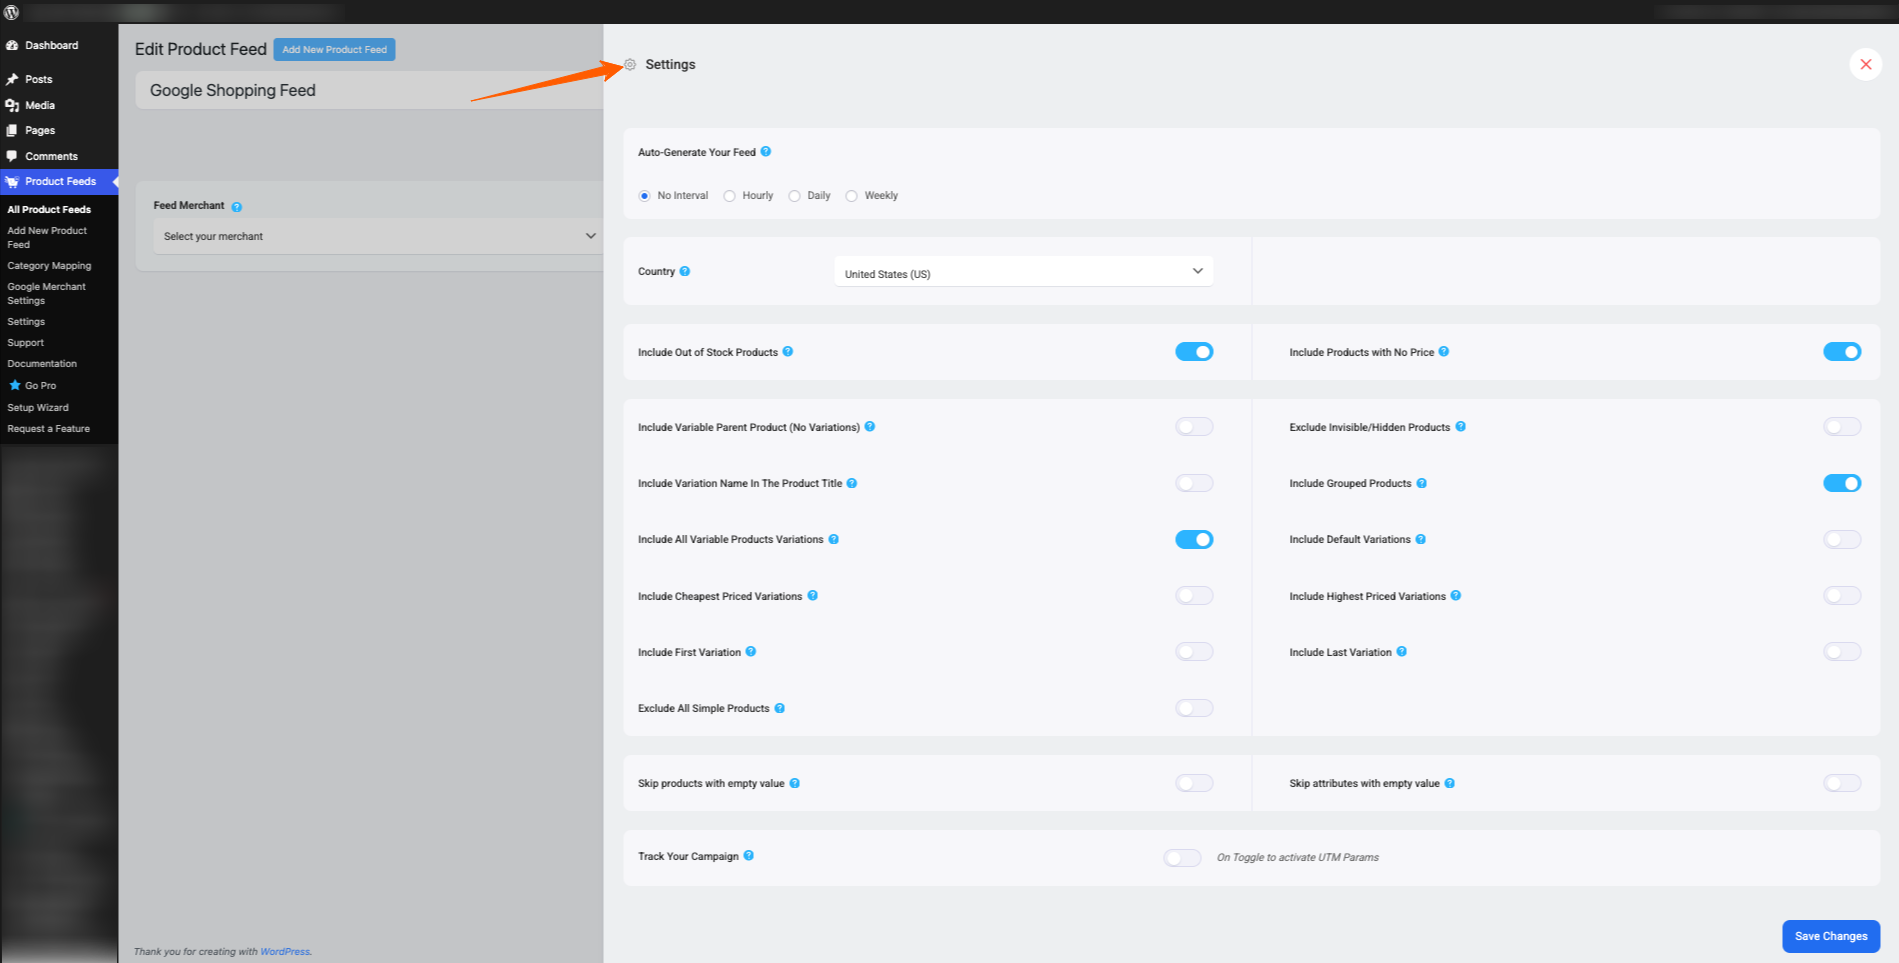Open Category Mapping in the sidebar
The height and width of the screenshot is (963, 1899).
[49, 266]
